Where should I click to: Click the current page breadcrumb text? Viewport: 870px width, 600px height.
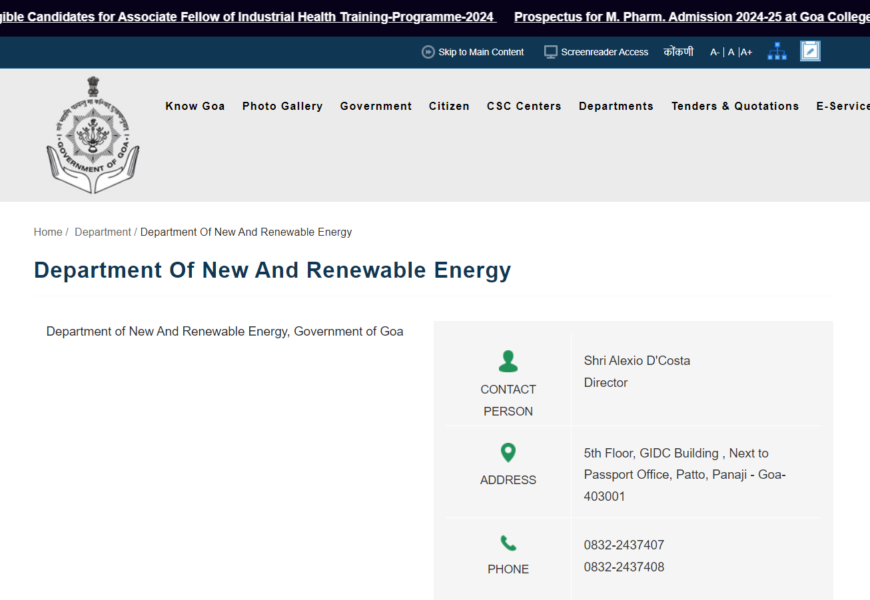pos(246,232)
